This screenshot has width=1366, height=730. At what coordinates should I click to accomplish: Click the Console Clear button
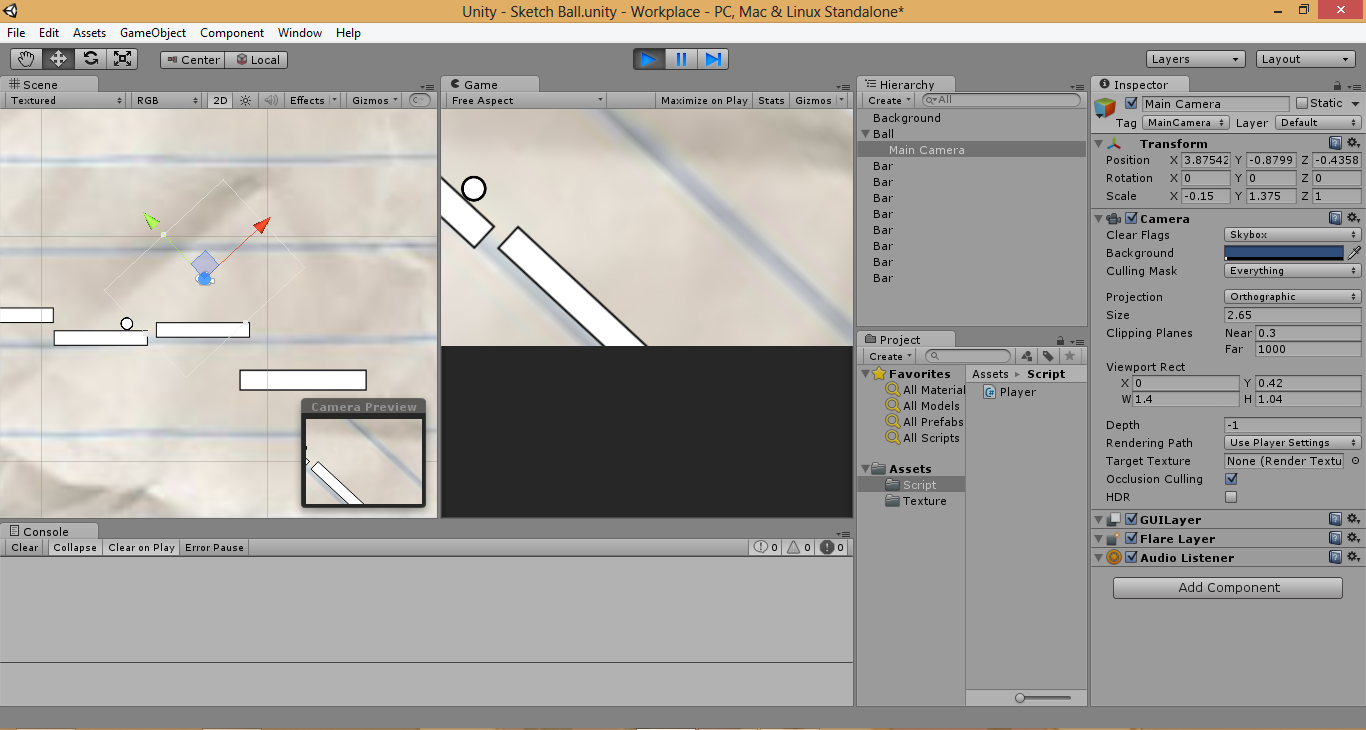25,547
